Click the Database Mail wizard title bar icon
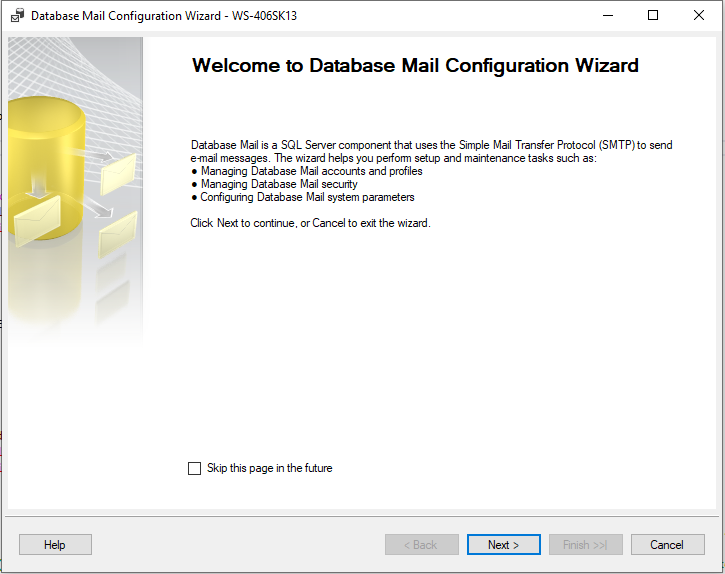725x574 pixels. coord(17,15)
